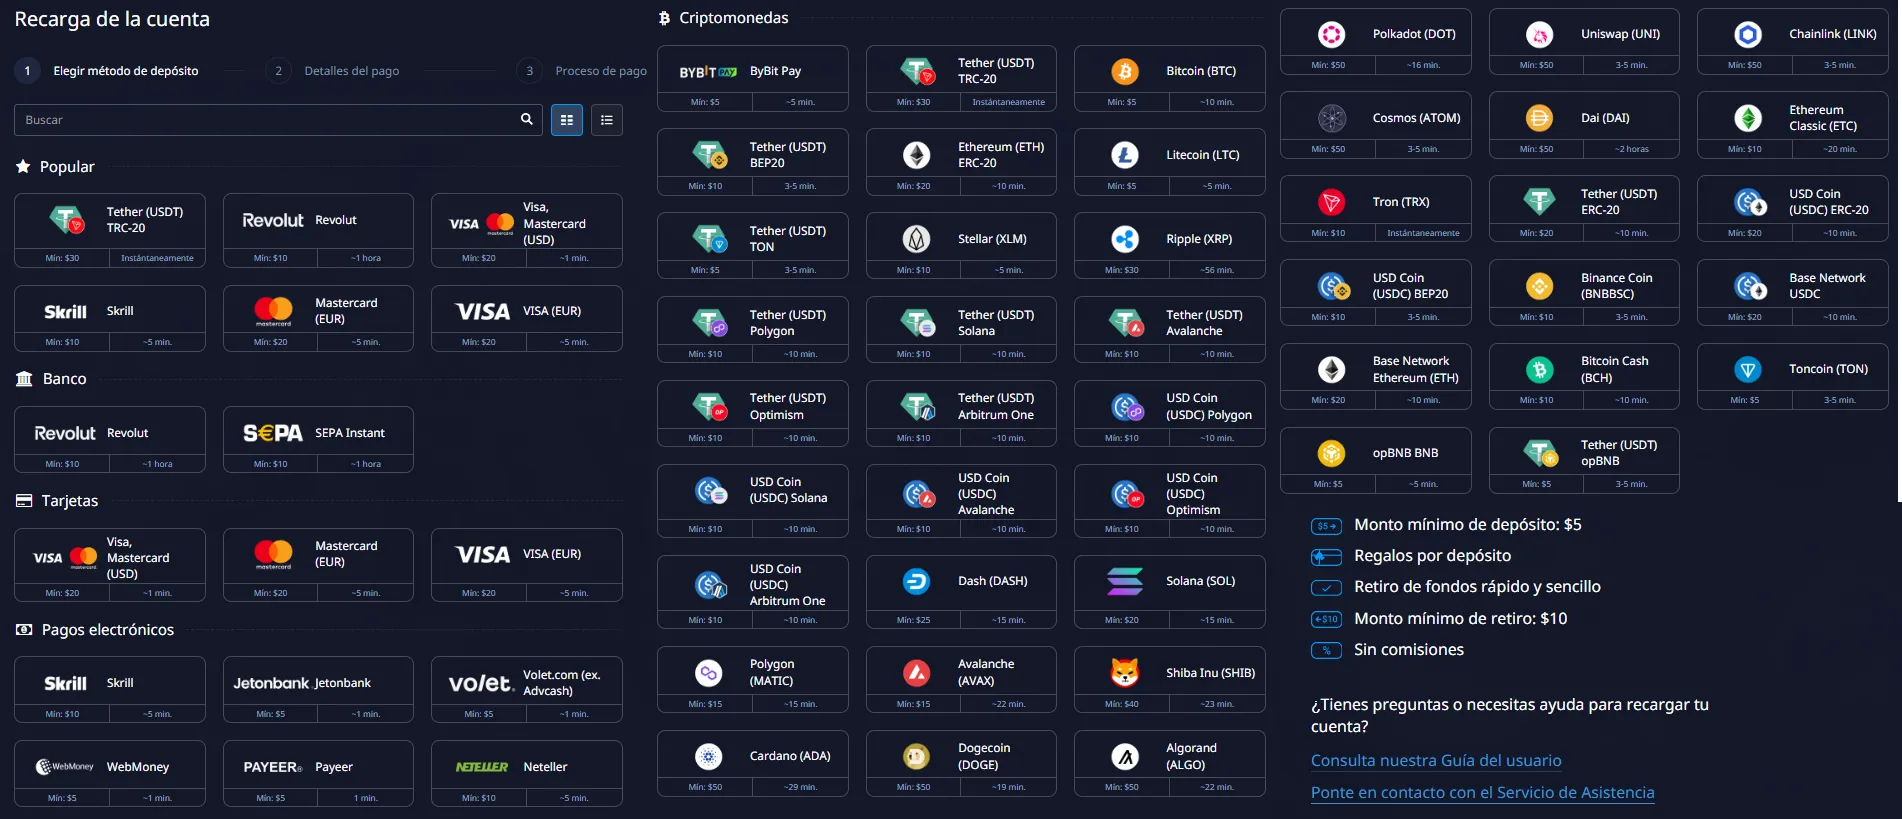This screenshot has width=1902, height=819.
Task: Select the Solana (SOL) icon
Action: [x=1125, y=581]
